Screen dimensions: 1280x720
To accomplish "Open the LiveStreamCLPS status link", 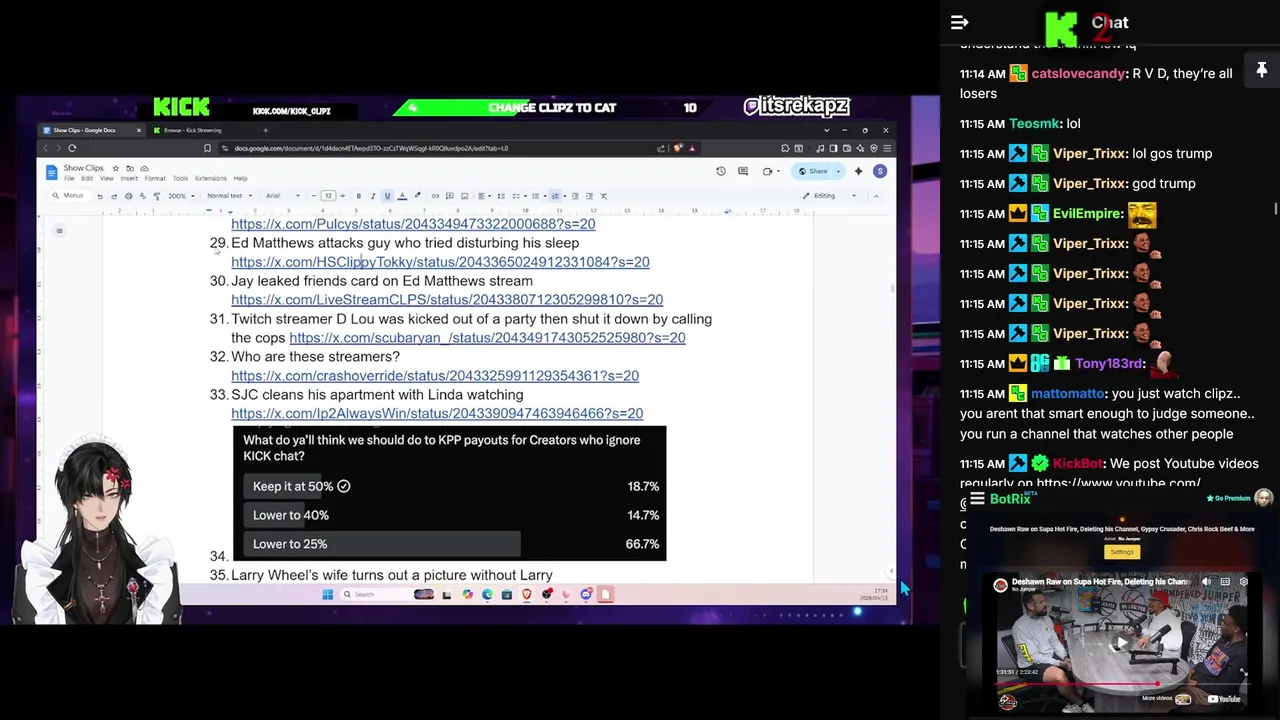I will point(447,300).
